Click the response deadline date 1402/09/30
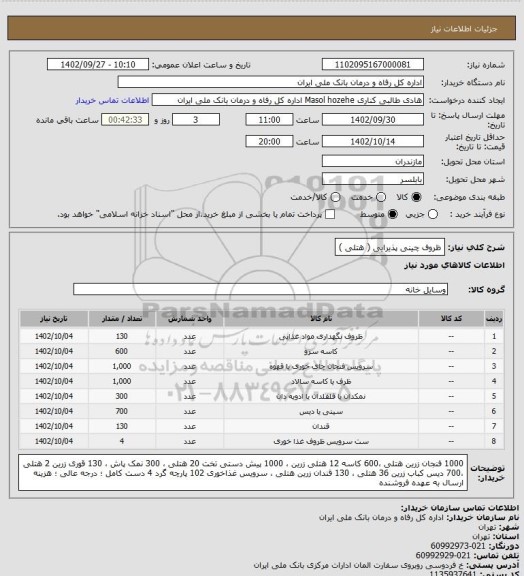The width and height of the screenshot is (524, 576). pos(373,120)
